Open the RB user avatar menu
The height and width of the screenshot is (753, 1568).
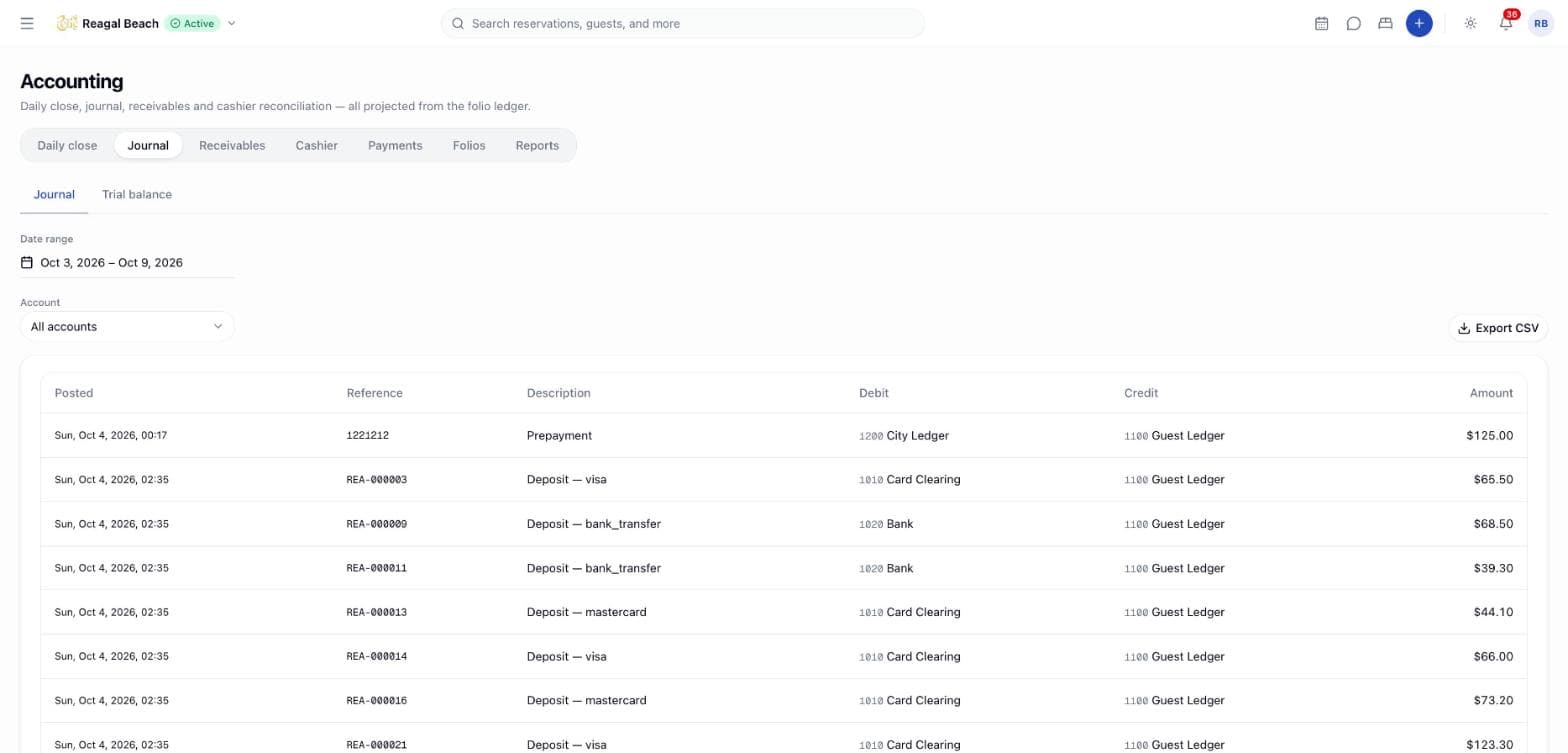pos(1541,23)
